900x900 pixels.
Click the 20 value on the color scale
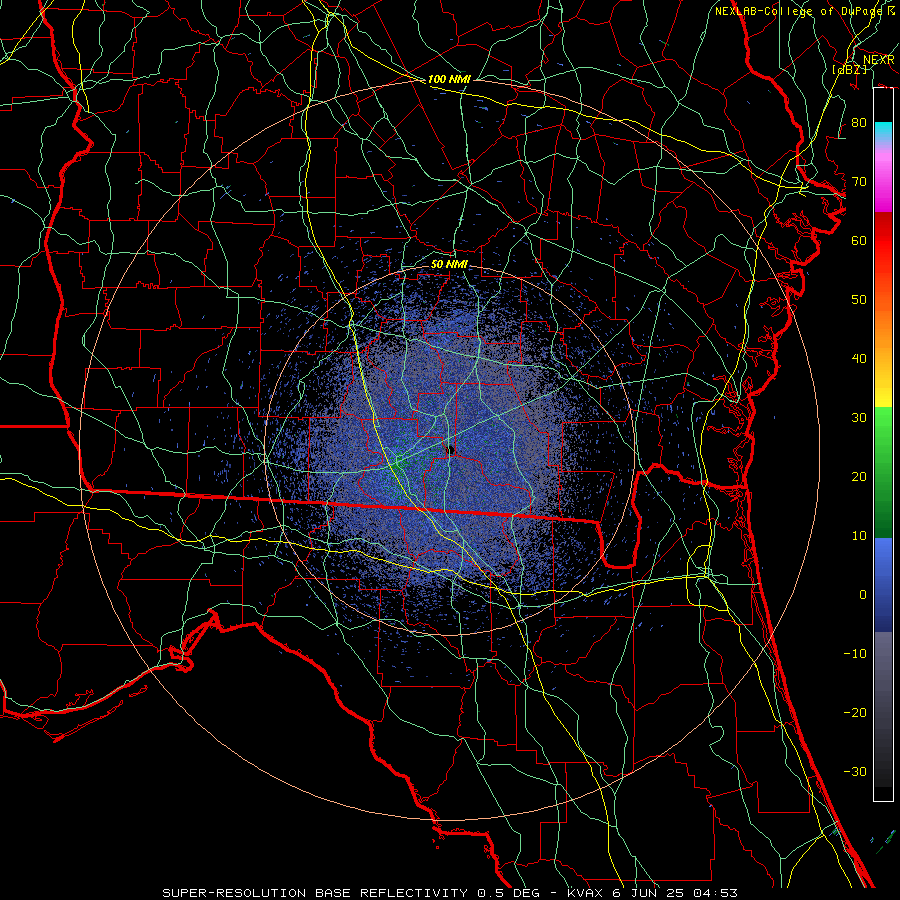tap(859, 477)
